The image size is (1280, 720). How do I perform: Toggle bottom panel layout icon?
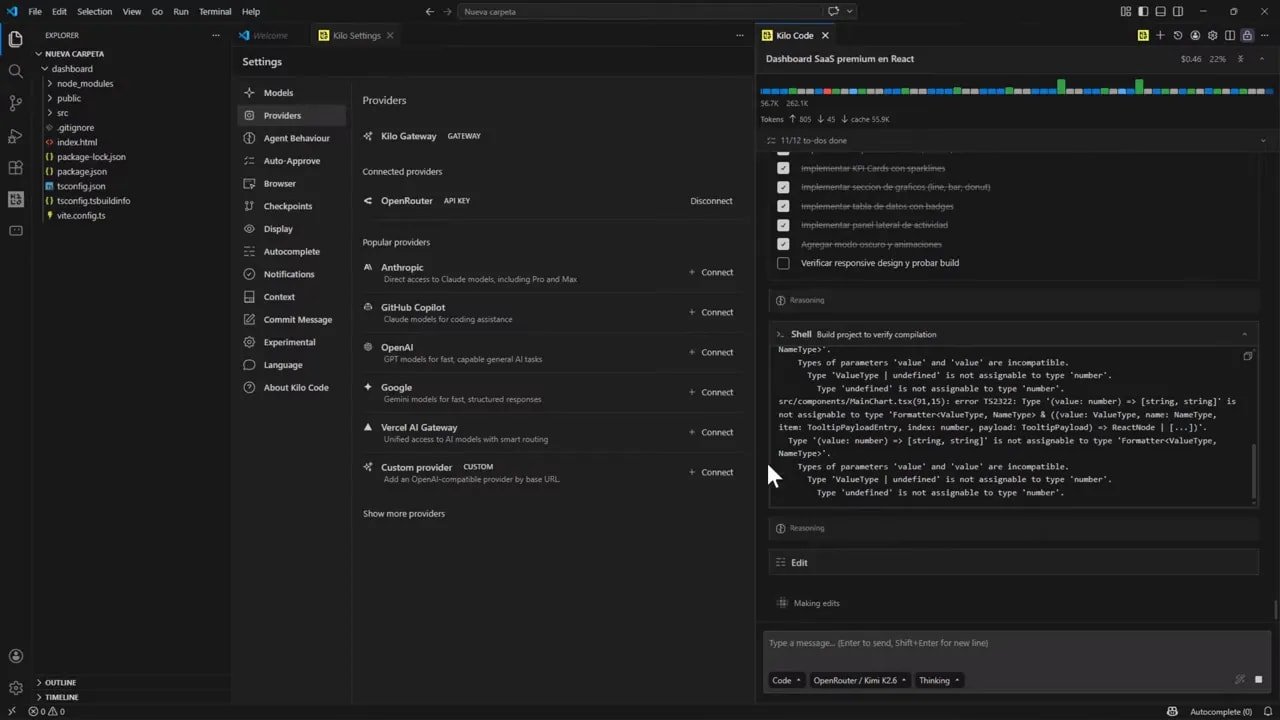coord(1161,11)
